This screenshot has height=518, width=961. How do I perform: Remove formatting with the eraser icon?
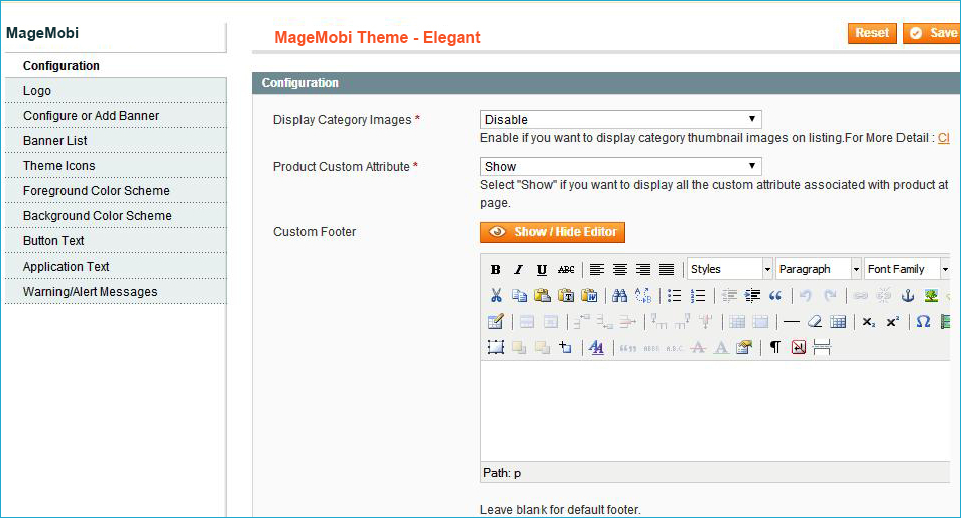pos(815,321)
